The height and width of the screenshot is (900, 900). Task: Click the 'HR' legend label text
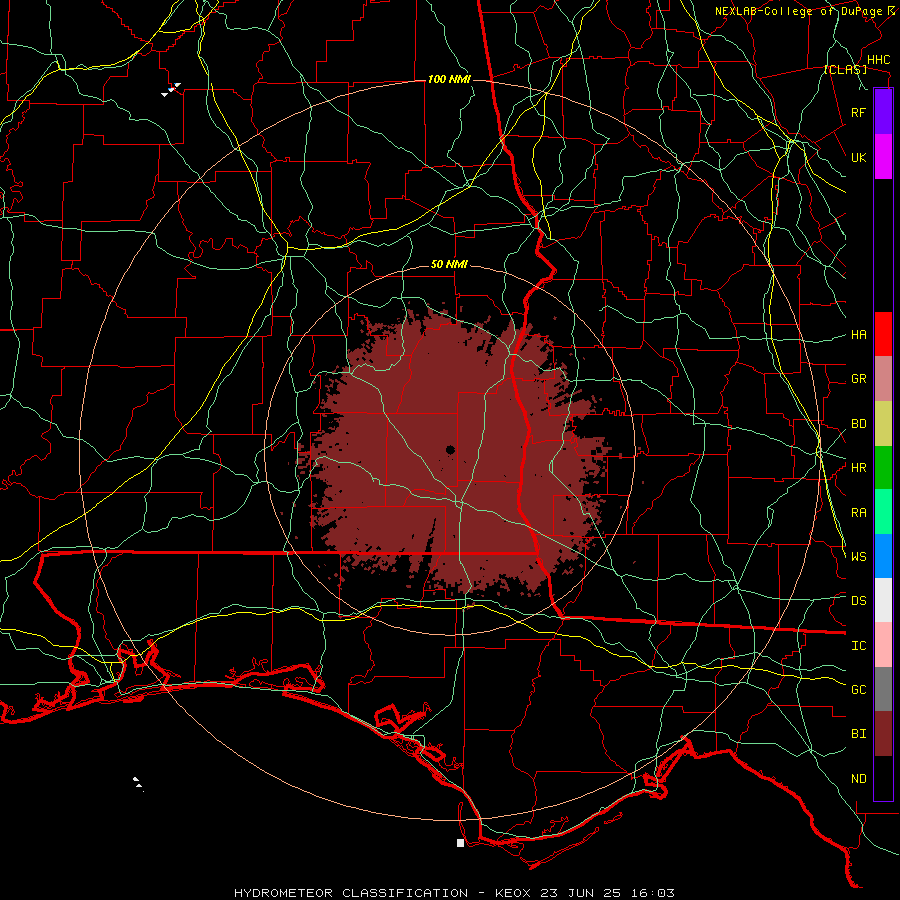point(858,468)
